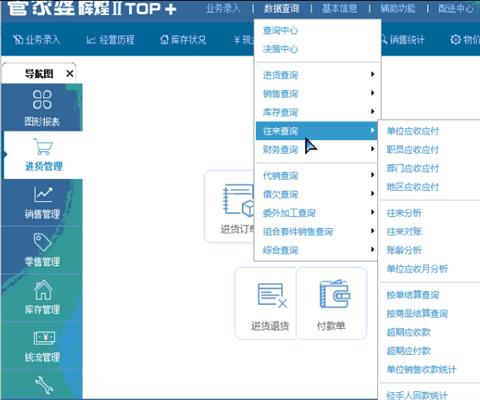This screenshot has width=480, height=400.
Task: Open 按单结算查询 from the submenu
Action: (413, 295)
